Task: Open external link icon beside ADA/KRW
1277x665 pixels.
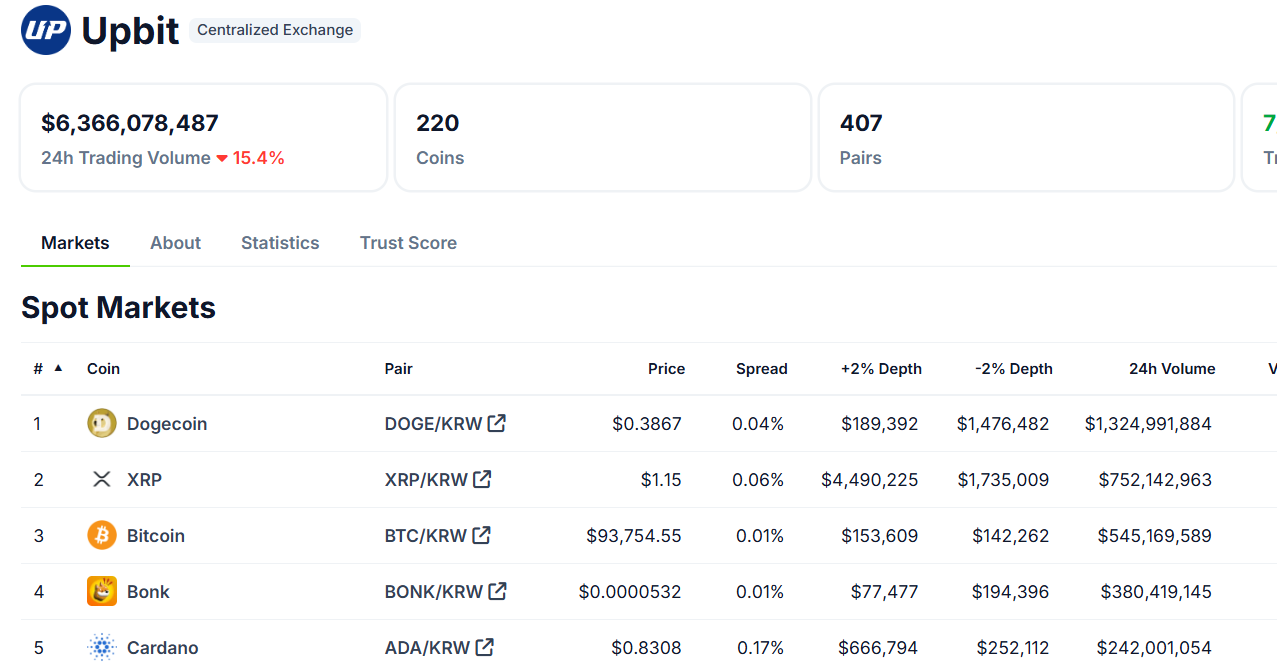Action: (484, 647)
